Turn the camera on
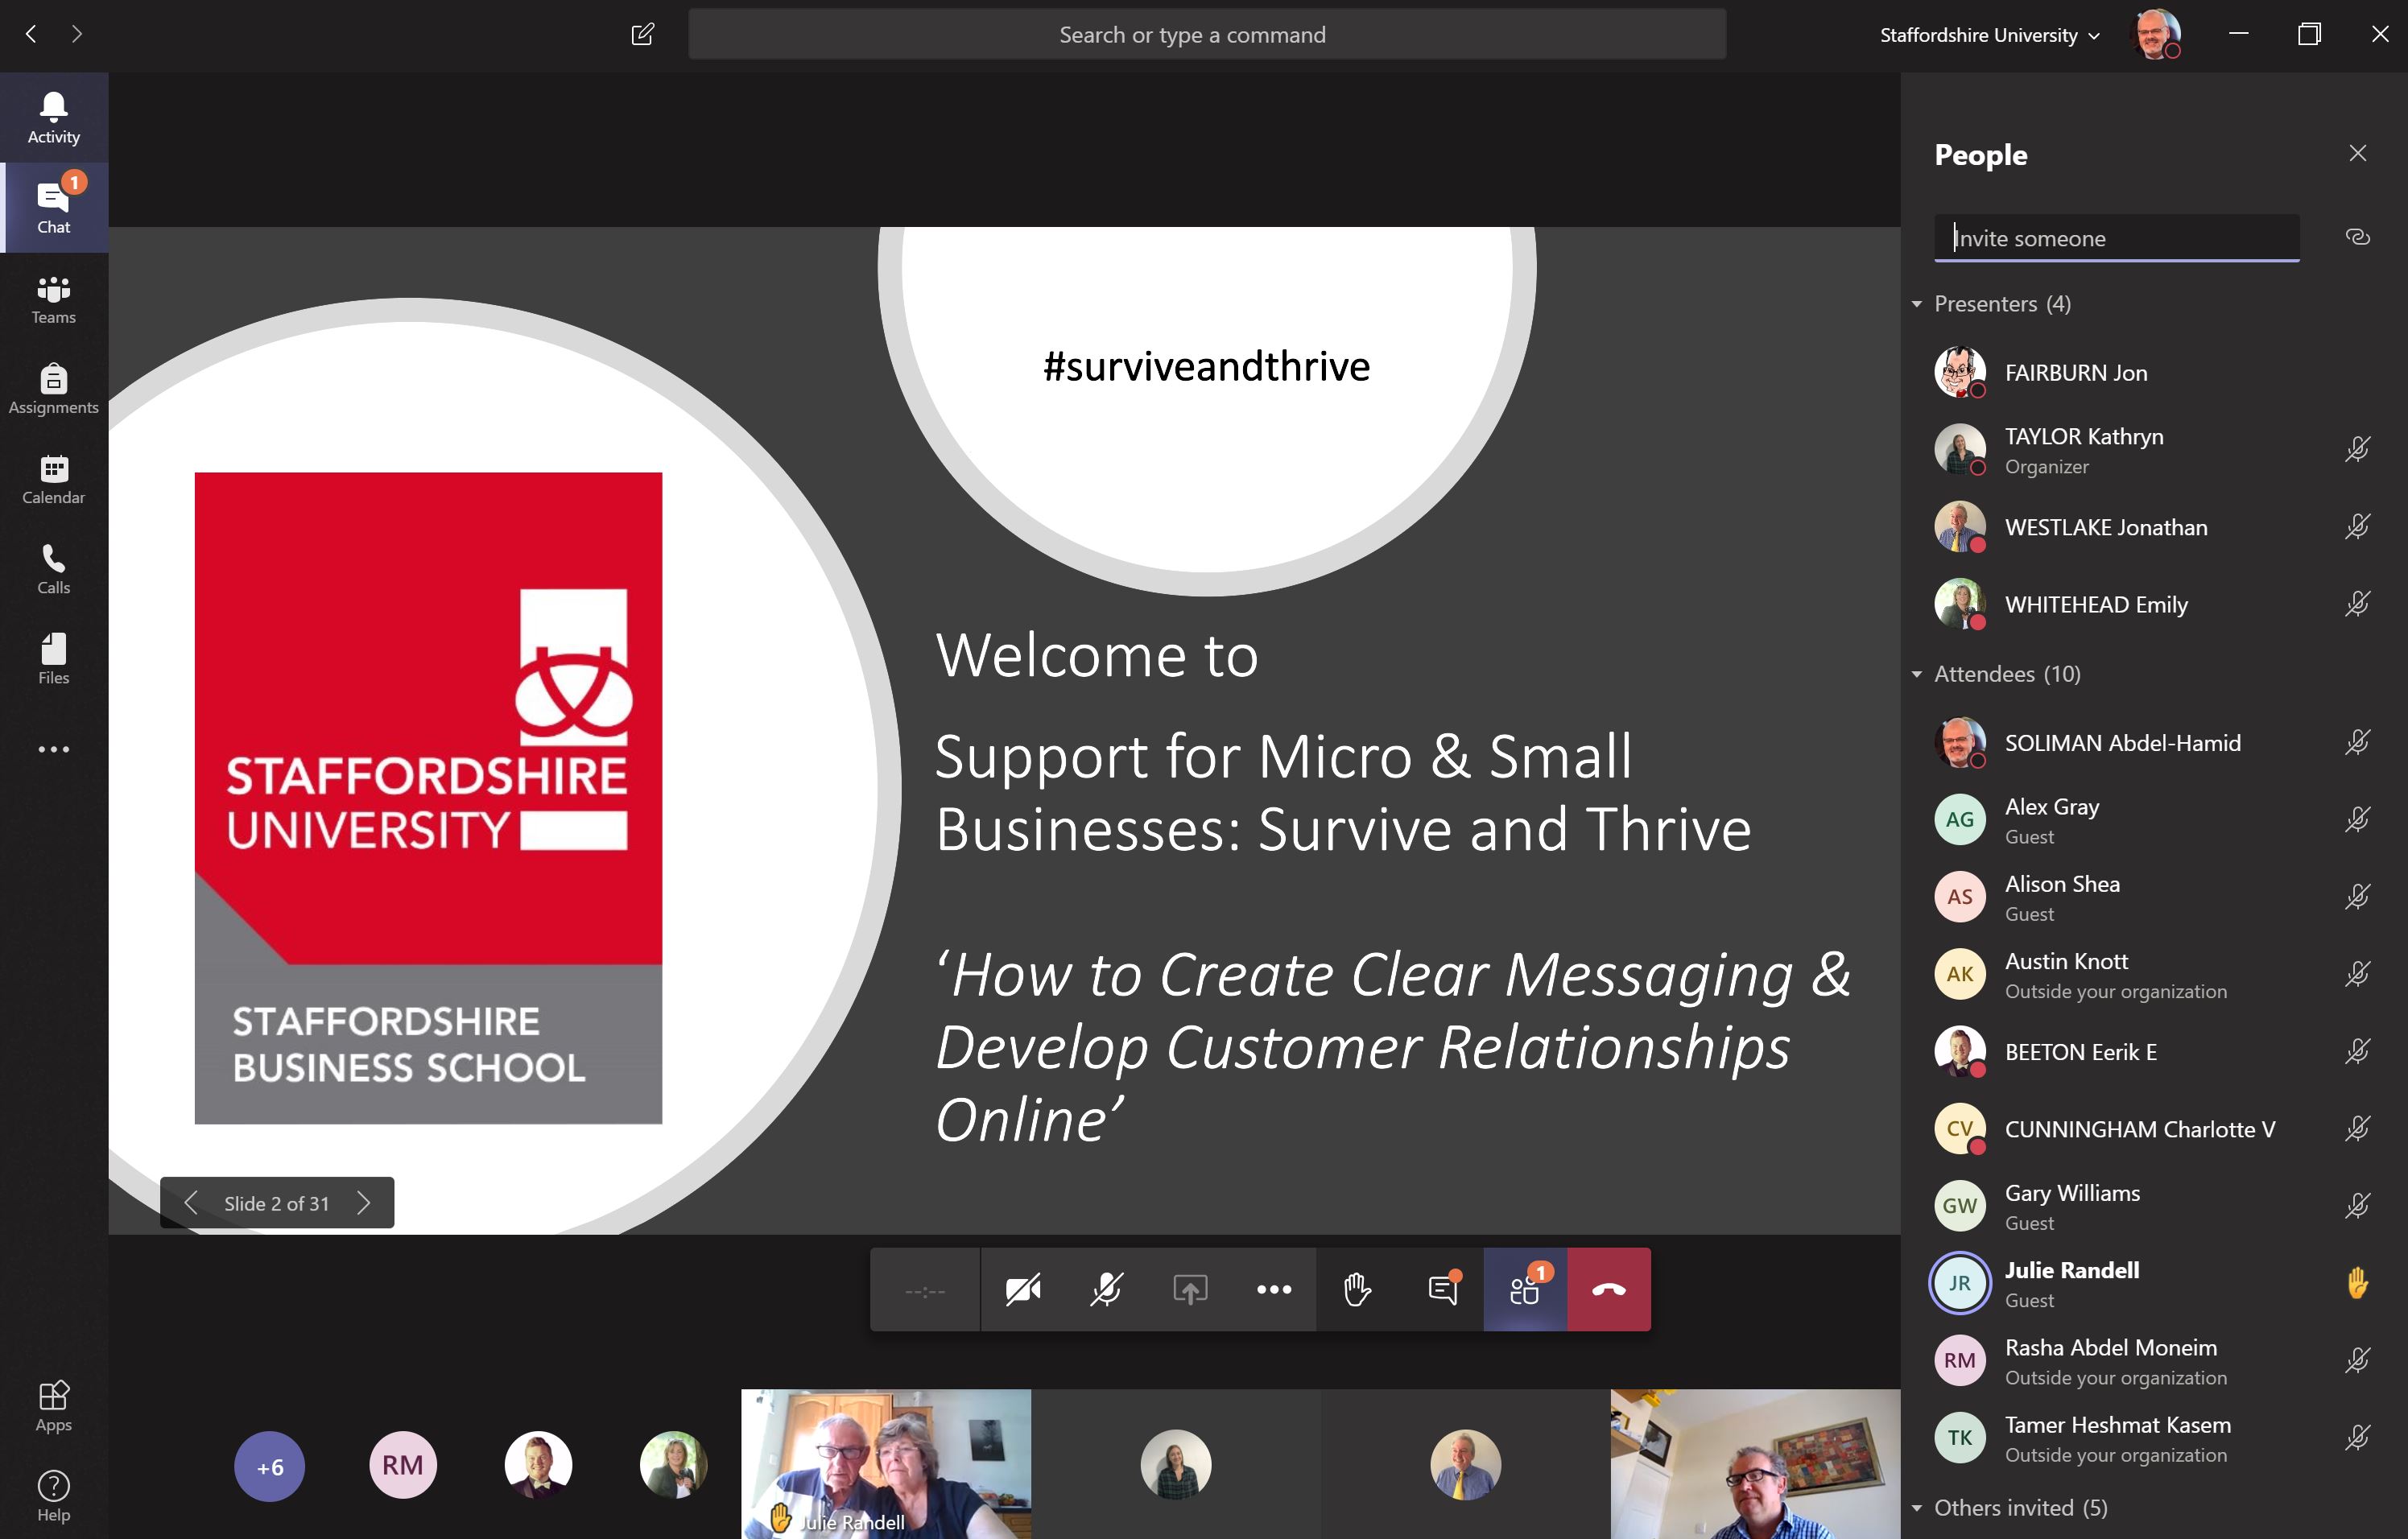Viewport: 2408px width, 1539px height. [x=1023, y=1289]
